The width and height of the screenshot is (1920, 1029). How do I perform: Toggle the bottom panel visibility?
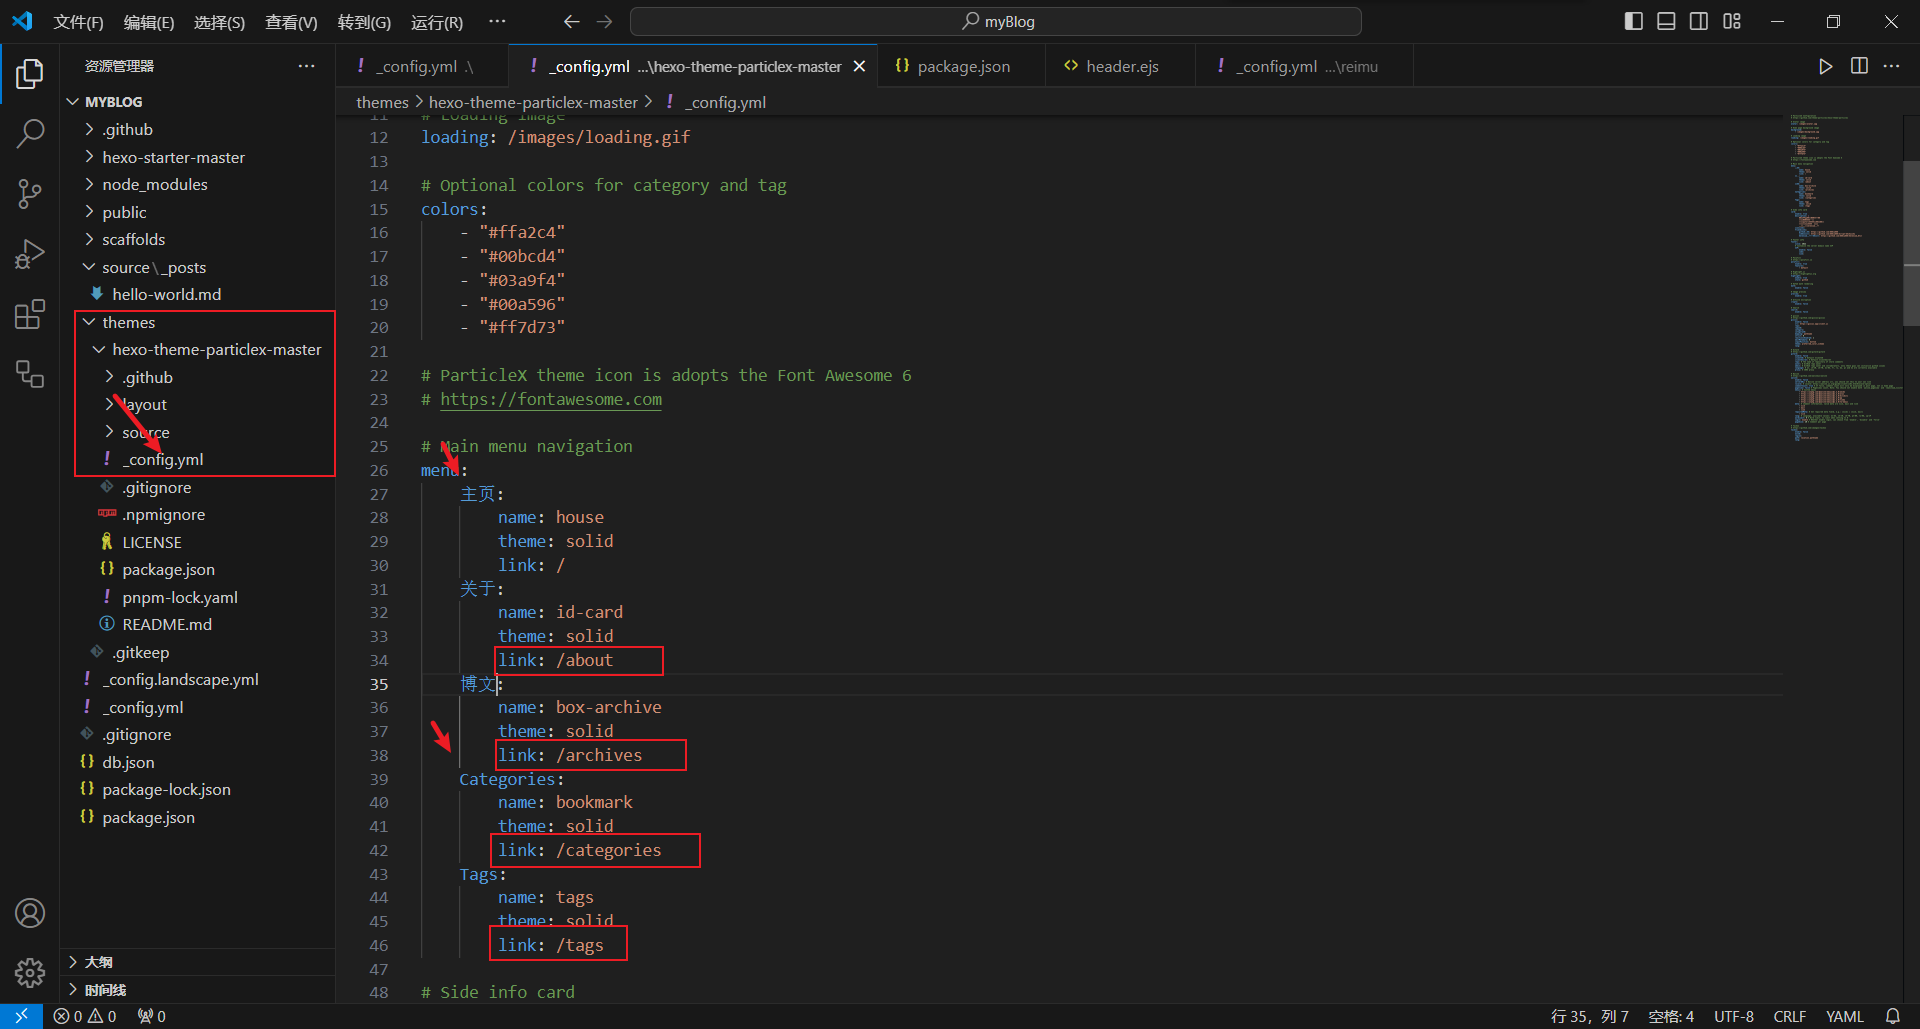(1666, 21)
